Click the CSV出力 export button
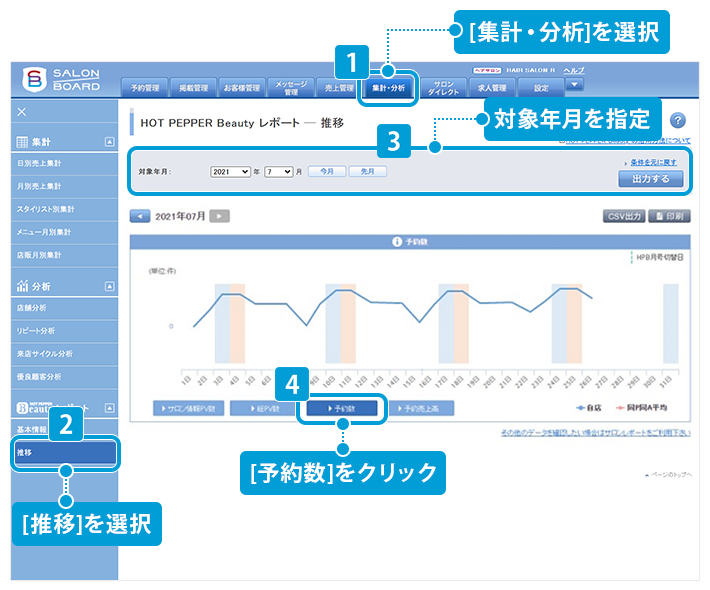The width and height of the screenshot is (710, 590). click(623, 215)
